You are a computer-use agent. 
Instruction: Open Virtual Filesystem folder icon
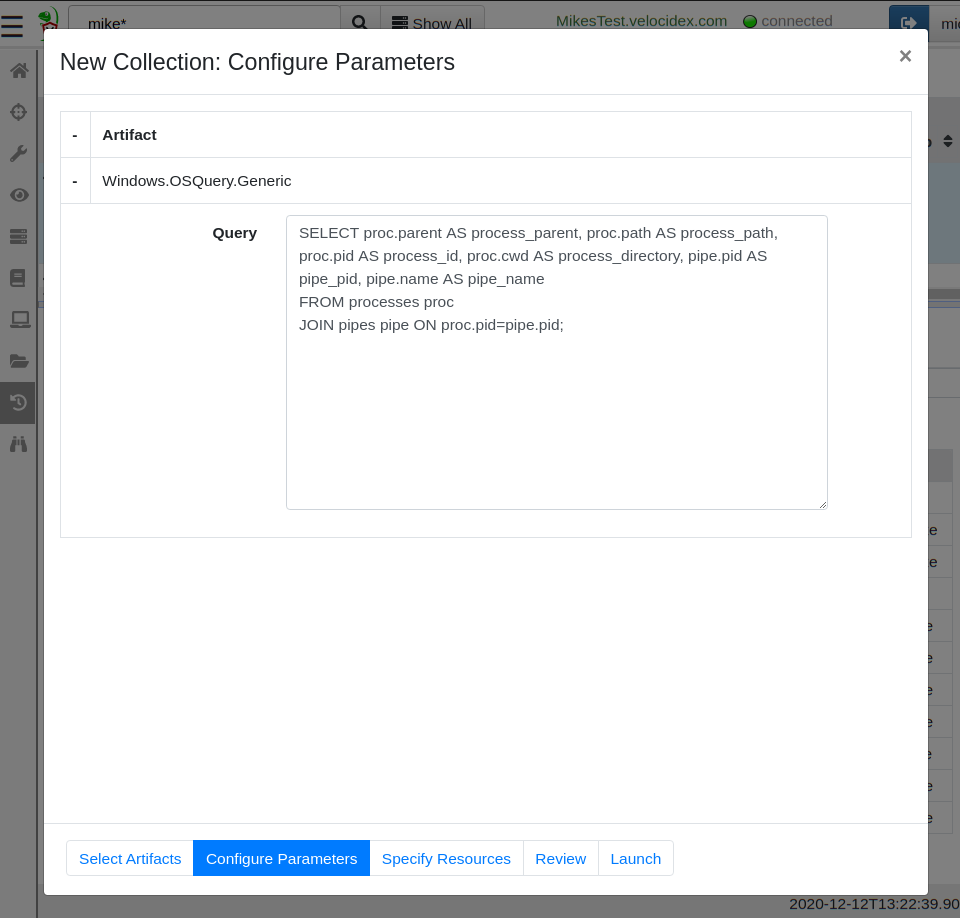point(18,361)
